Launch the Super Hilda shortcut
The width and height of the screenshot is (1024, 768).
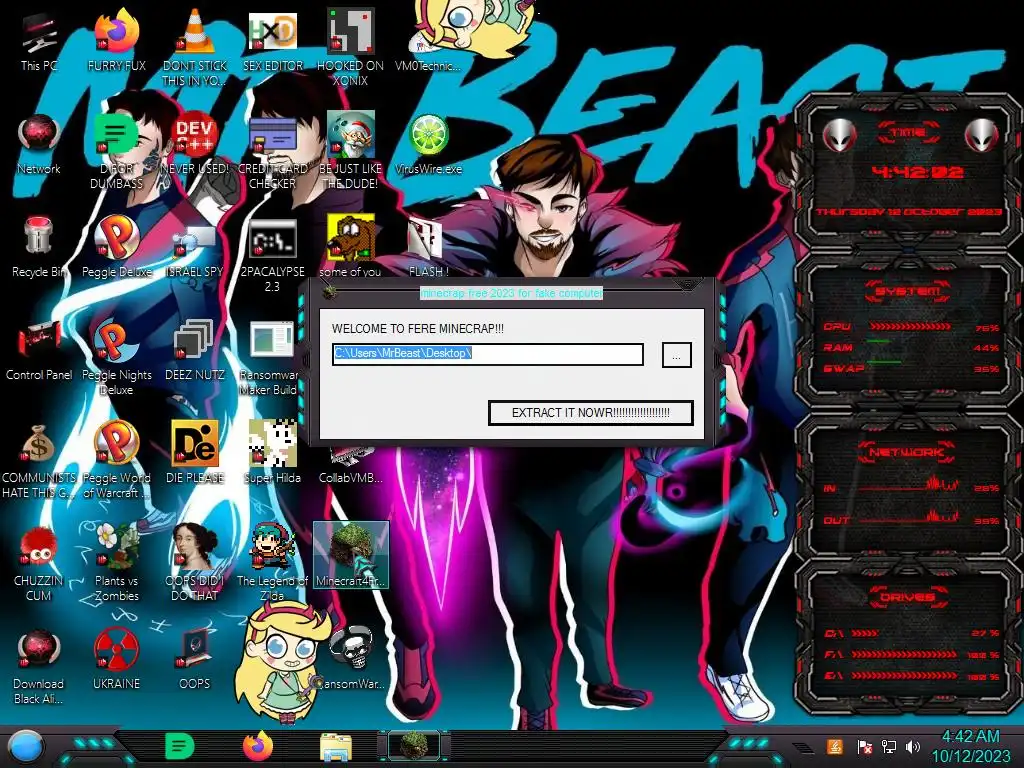click(x=272, y=453)
